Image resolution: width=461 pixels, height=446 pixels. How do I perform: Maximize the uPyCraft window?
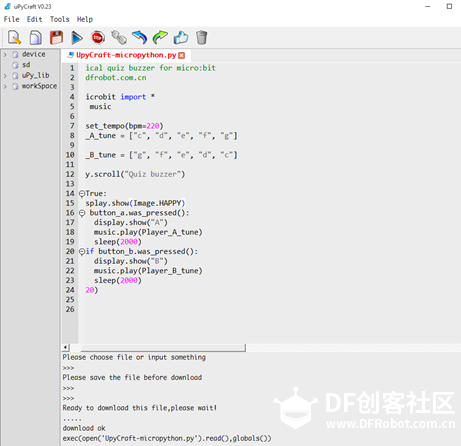click(449, 6)
